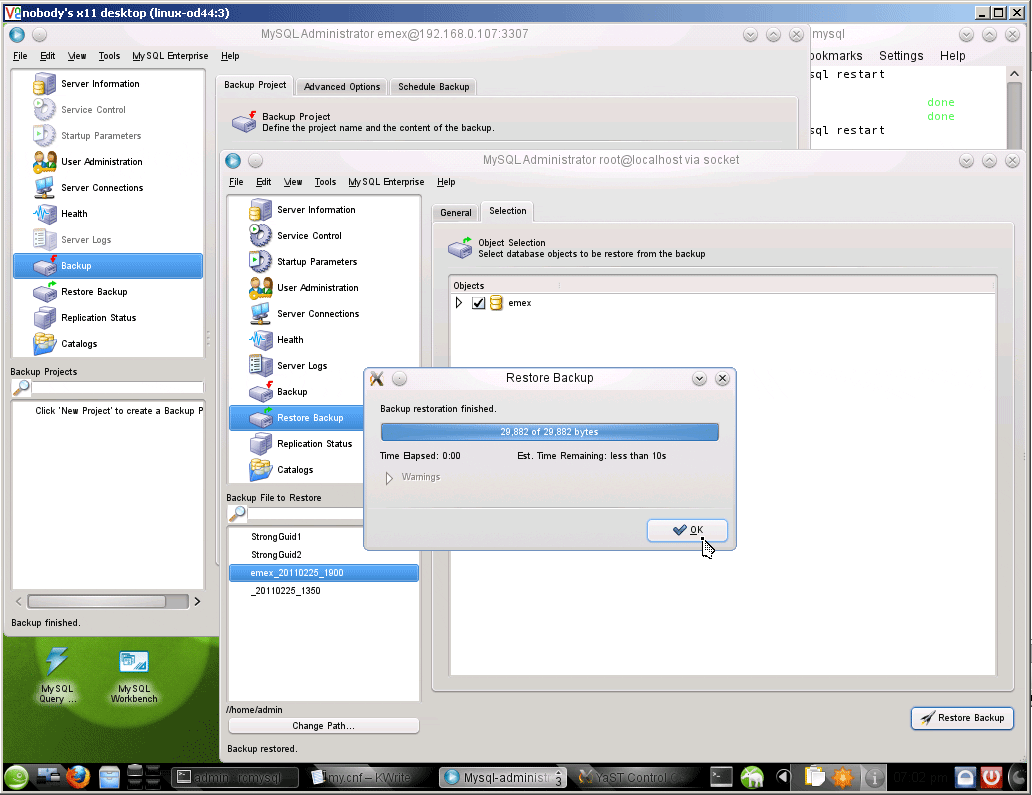Select Backup in emex window sidebar
The width and height of the screenshot is (1032, 795).
point(108,265)
